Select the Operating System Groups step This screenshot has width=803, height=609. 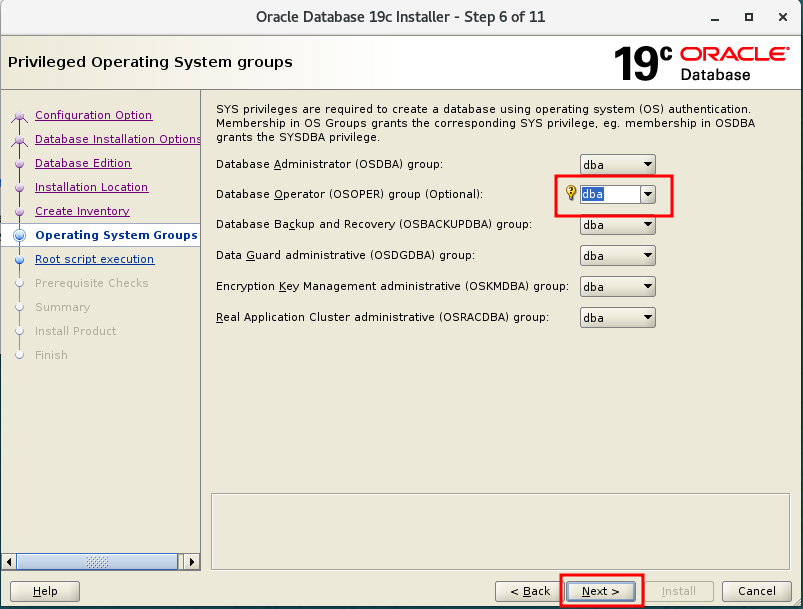tap(116, 235)
